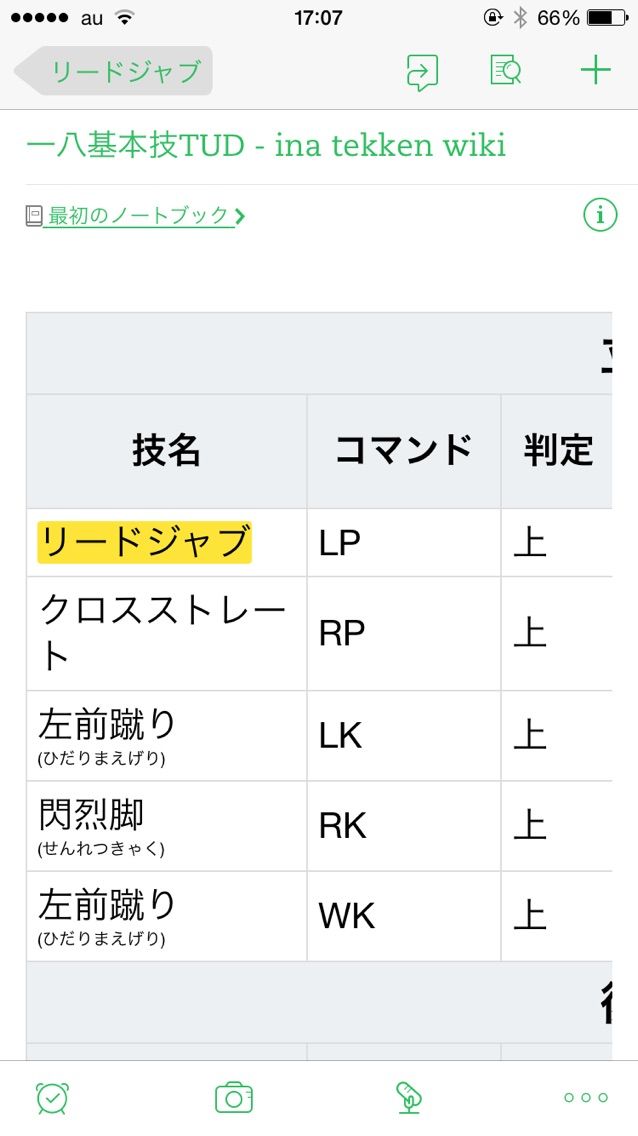
Task: Open note info circle icon
Action: click(600, 215)
